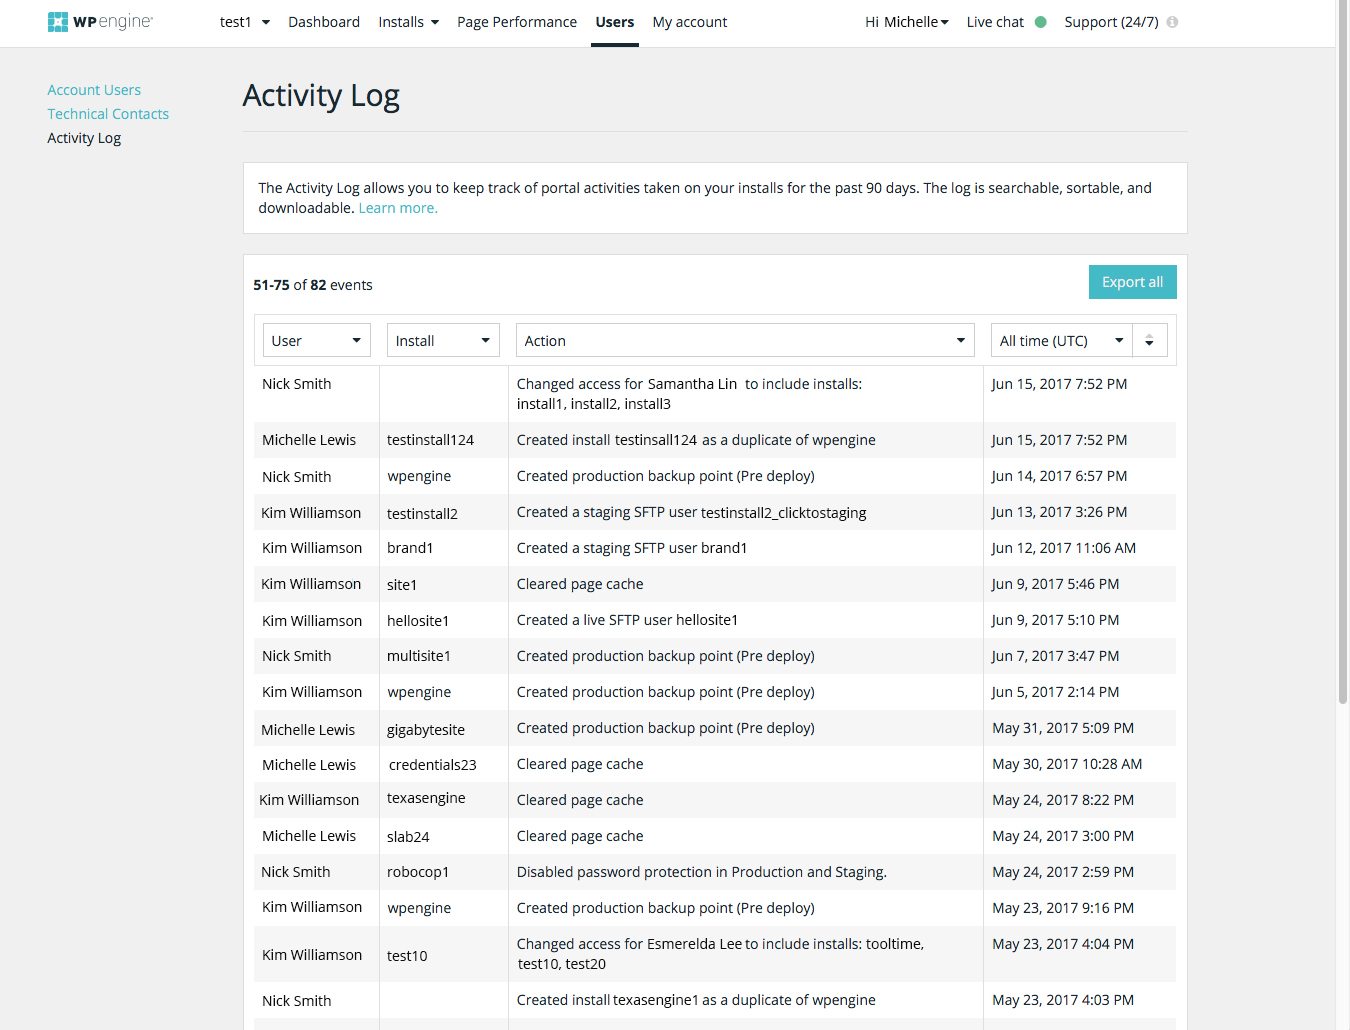
Task: Click the 'gigabytesite' install cell
Action: point(426,730)
